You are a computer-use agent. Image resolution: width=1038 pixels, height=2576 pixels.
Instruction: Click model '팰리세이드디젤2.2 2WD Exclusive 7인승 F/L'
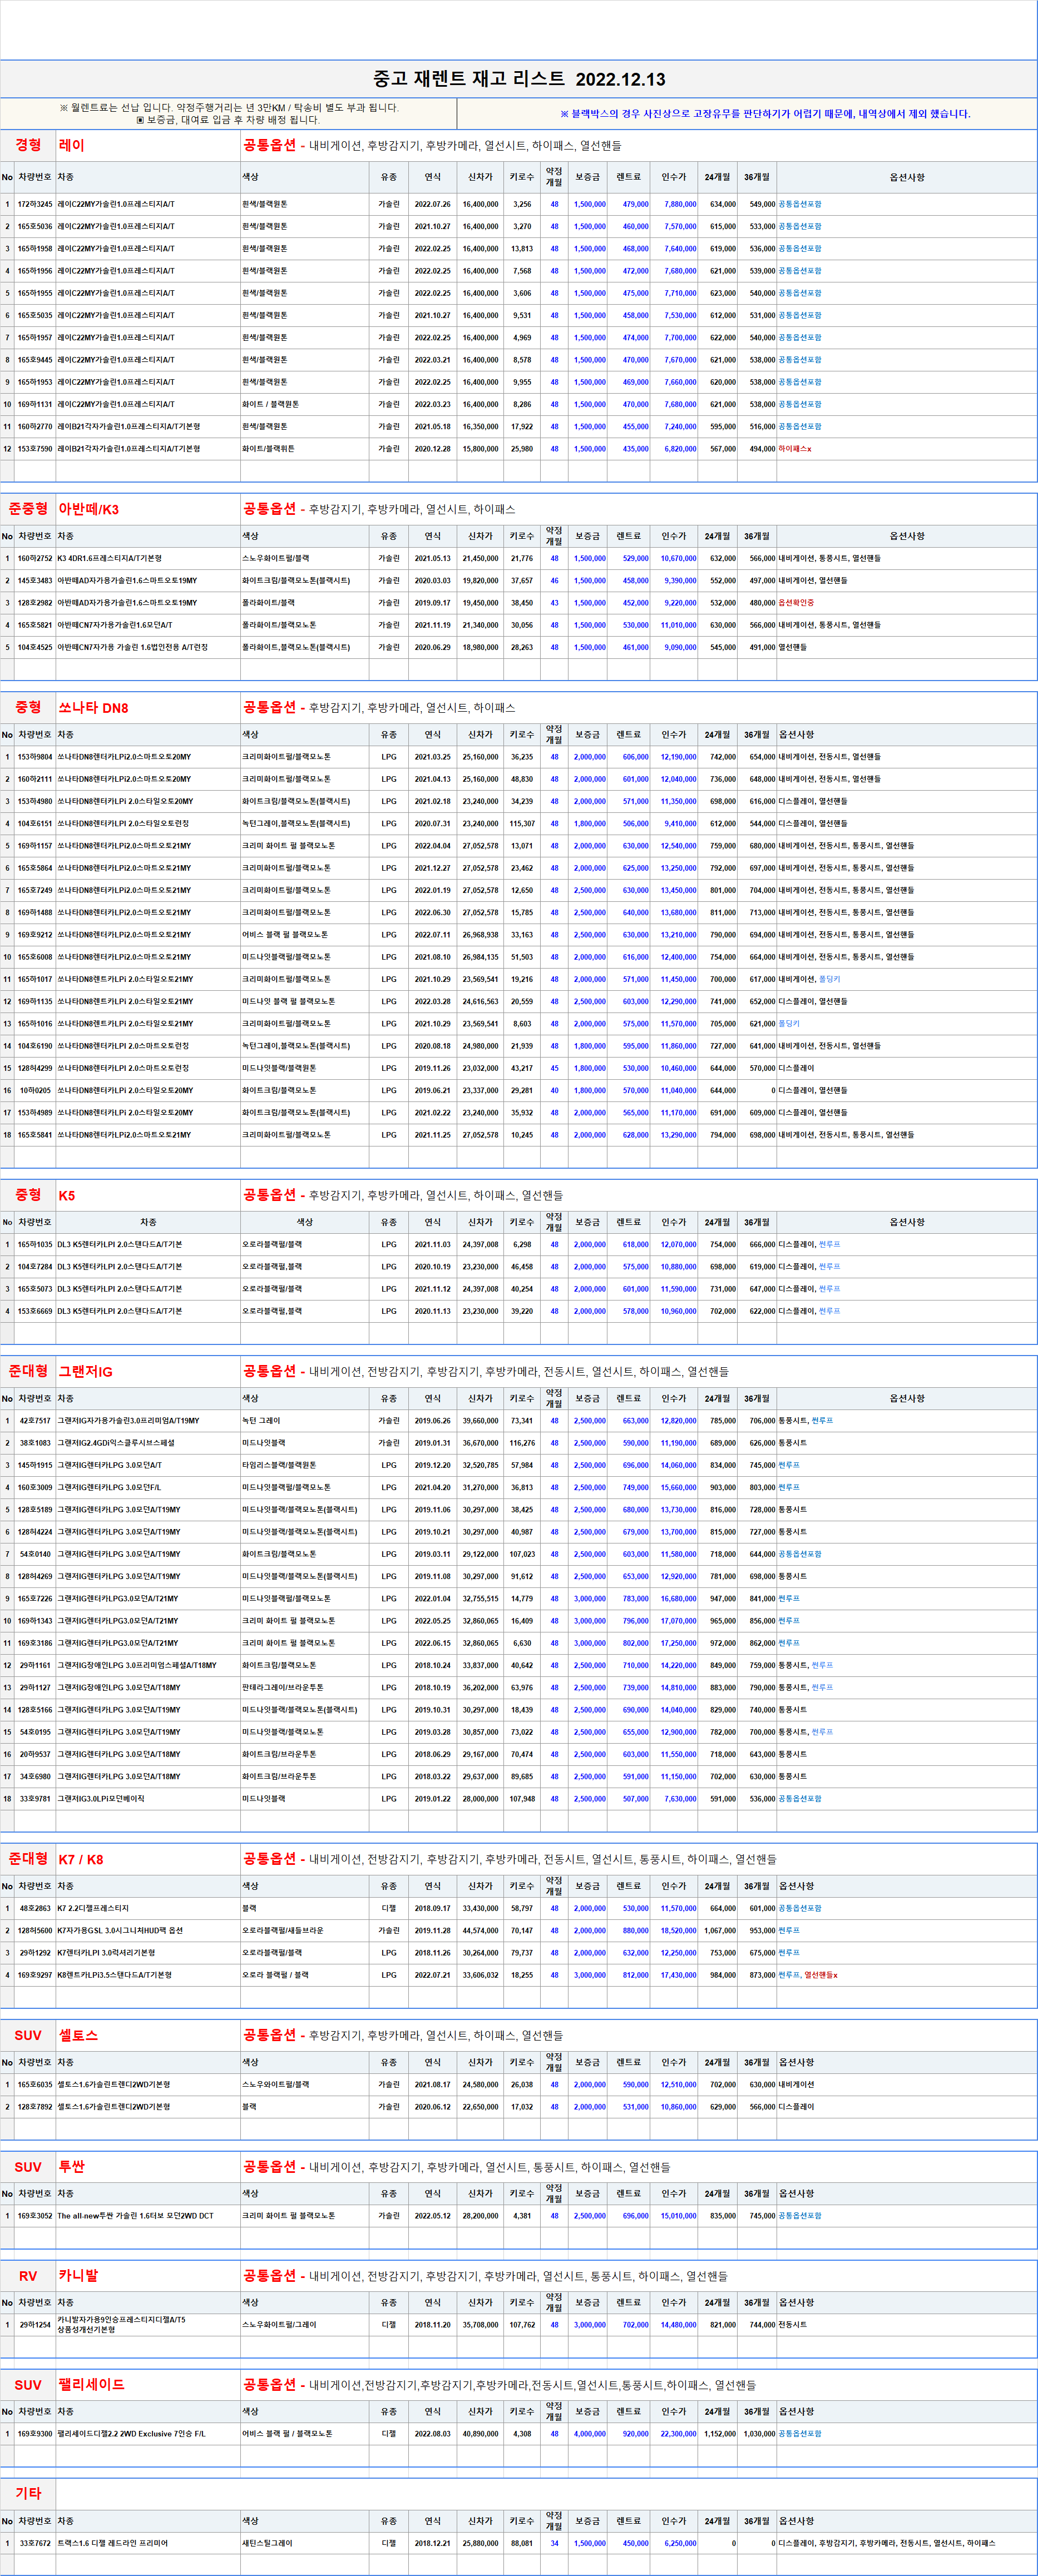point(131,2433)
